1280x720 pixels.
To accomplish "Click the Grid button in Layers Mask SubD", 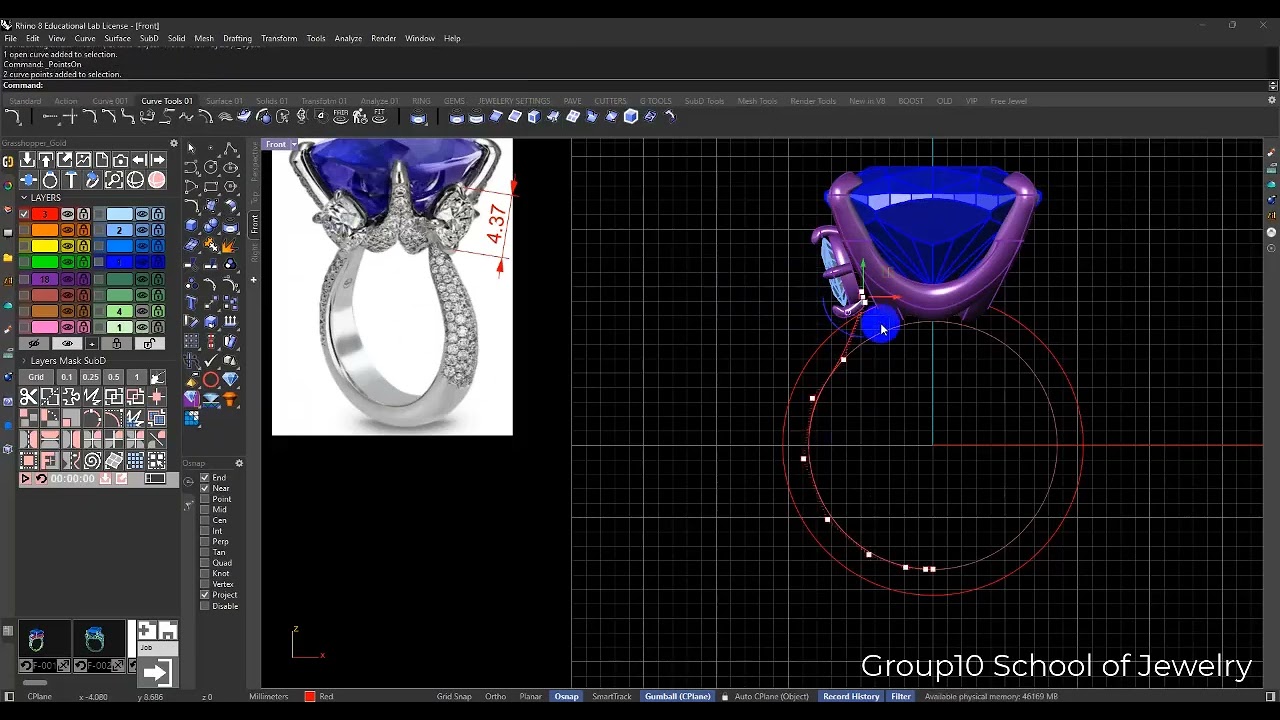I will click(x=36, y=377).
